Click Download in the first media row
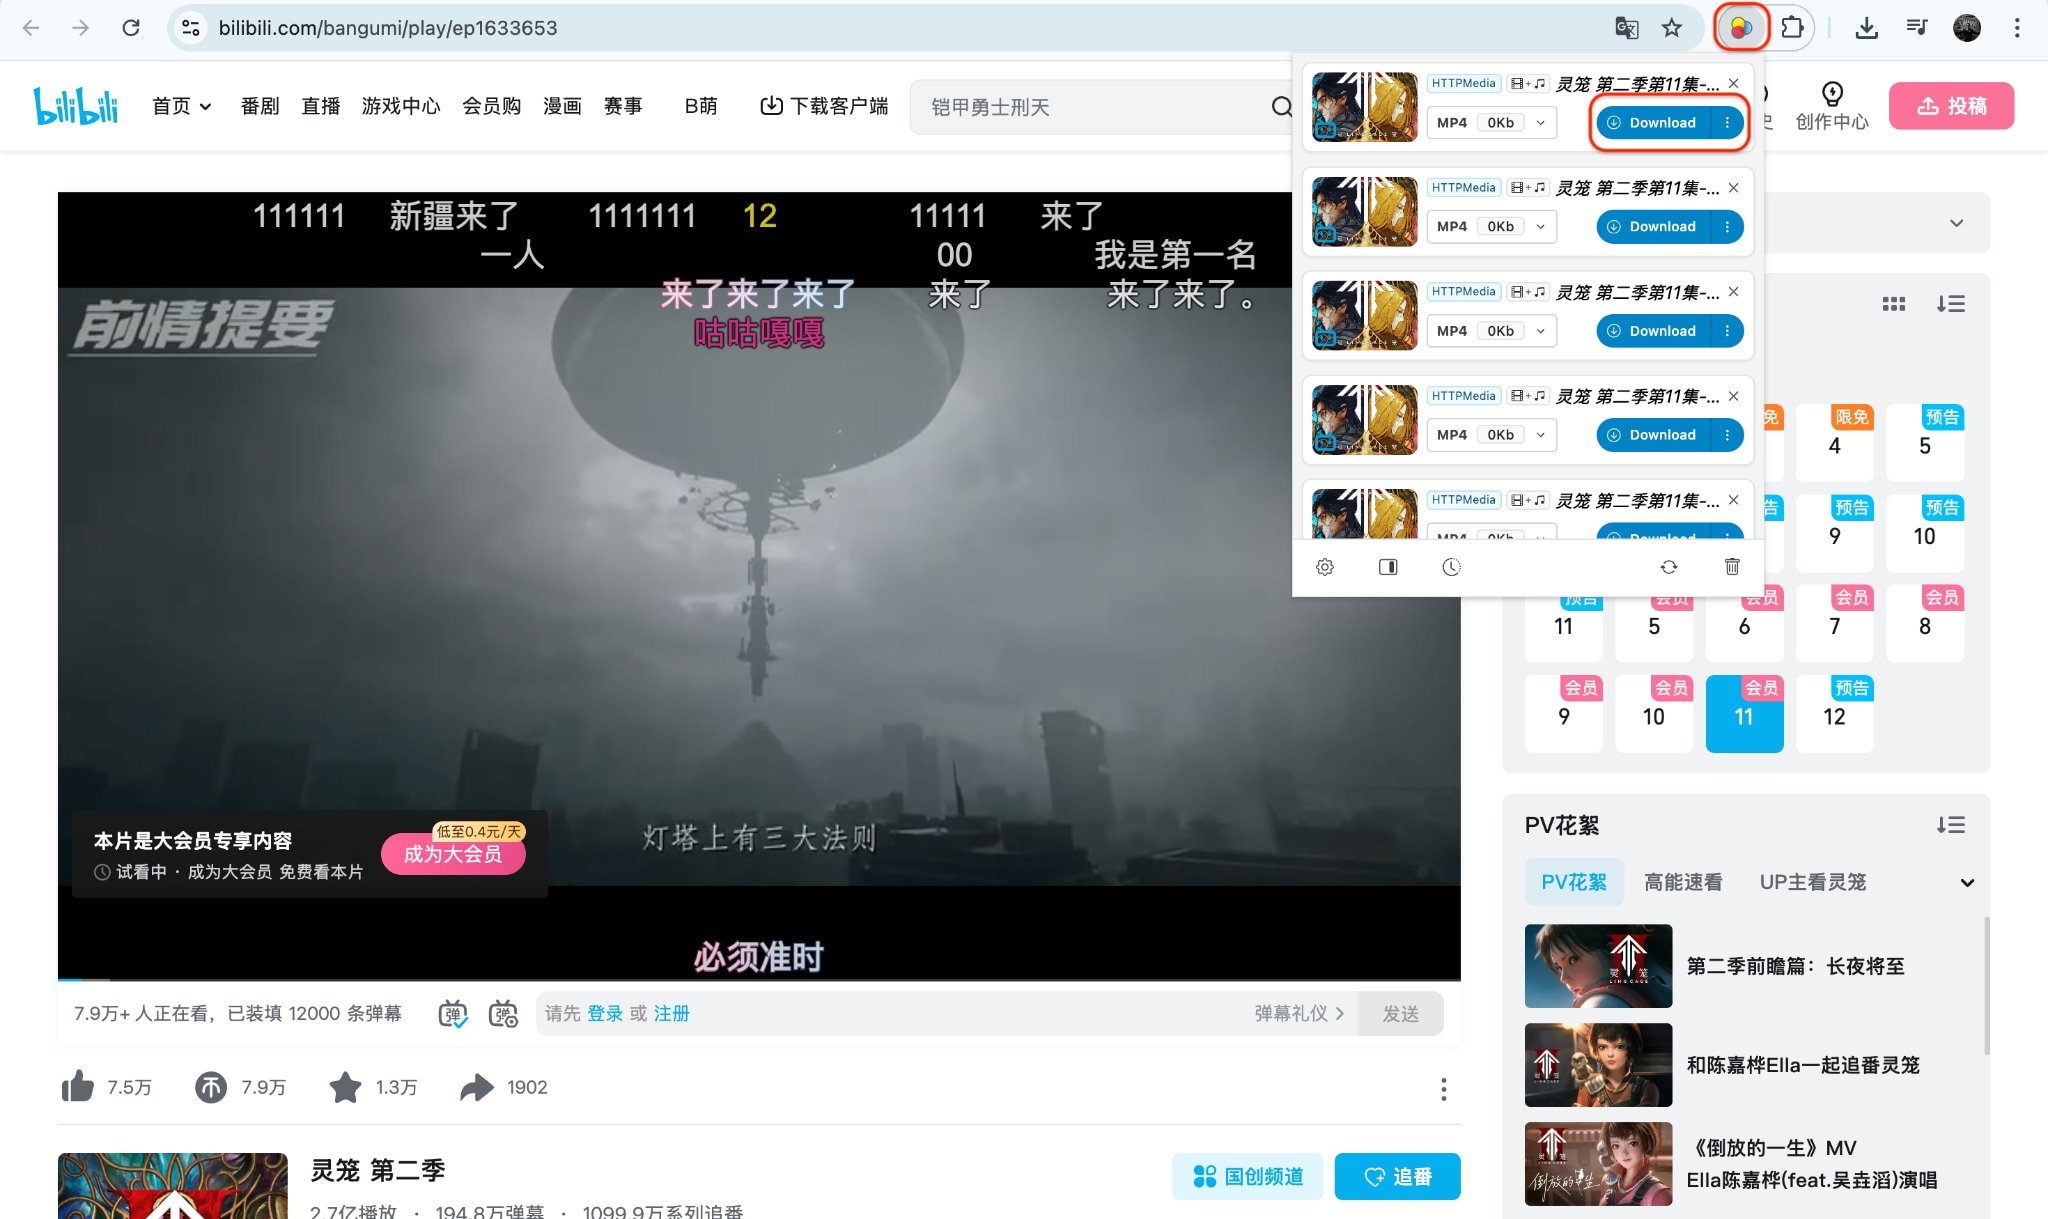 pos(1654,123)
